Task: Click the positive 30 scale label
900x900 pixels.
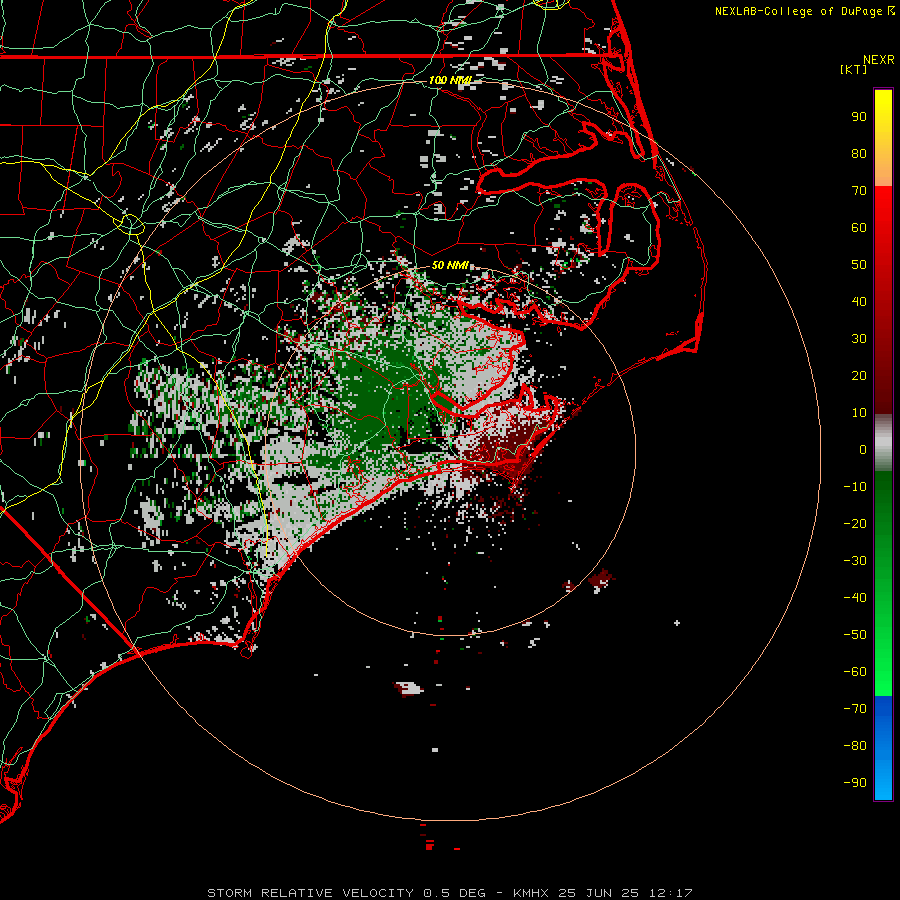Action: click(x=859, y=339)
